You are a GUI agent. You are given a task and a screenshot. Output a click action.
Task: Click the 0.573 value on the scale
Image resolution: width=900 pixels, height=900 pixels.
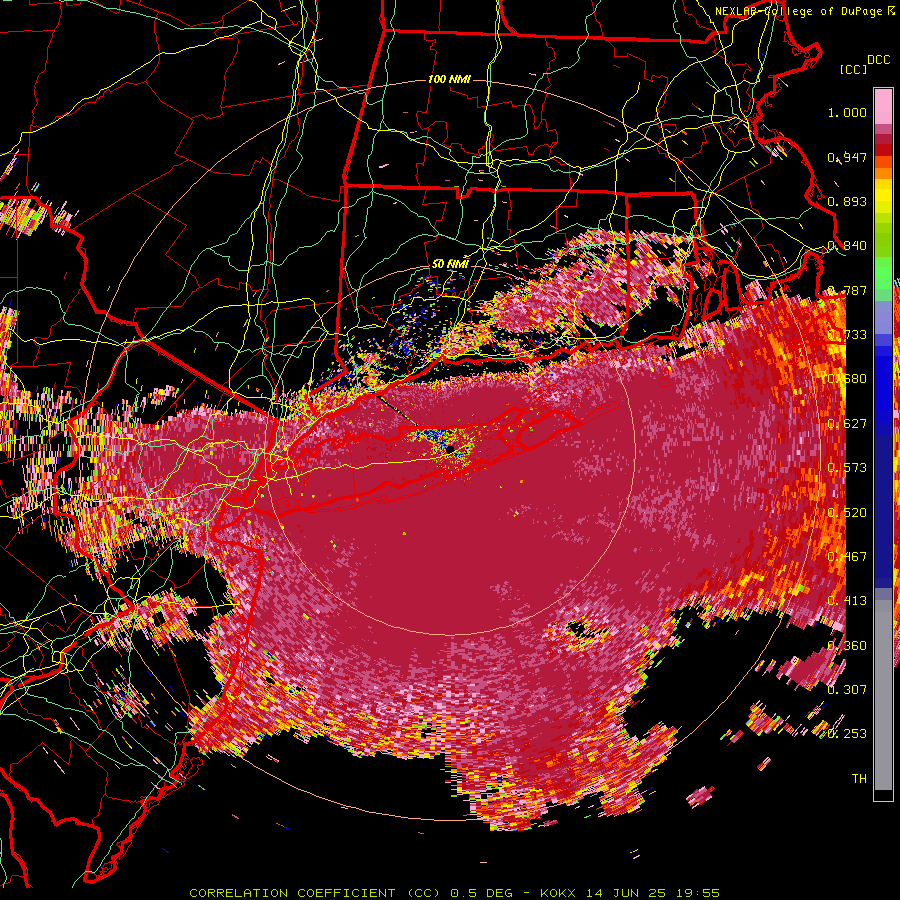(x=847, y=468)
